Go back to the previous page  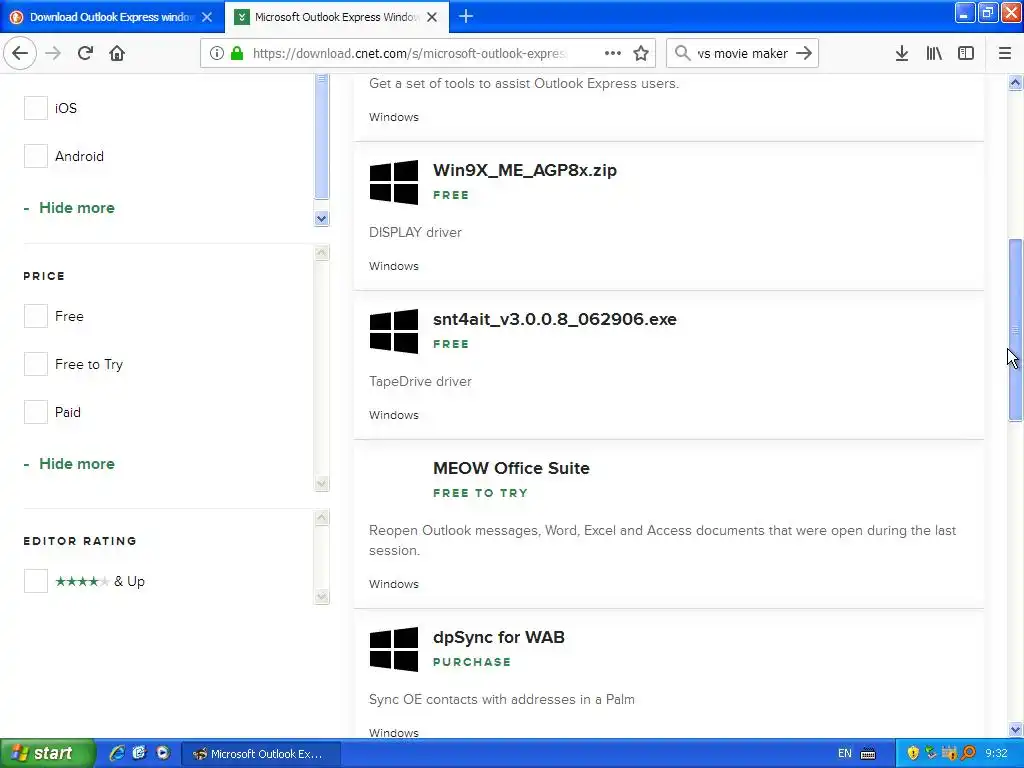coord(20,53)
